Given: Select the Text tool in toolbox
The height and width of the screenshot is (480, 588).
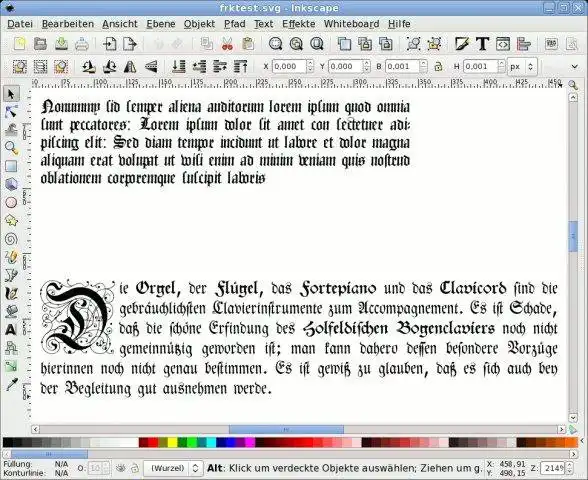Looking at the screenshot, I should (11, 330).
